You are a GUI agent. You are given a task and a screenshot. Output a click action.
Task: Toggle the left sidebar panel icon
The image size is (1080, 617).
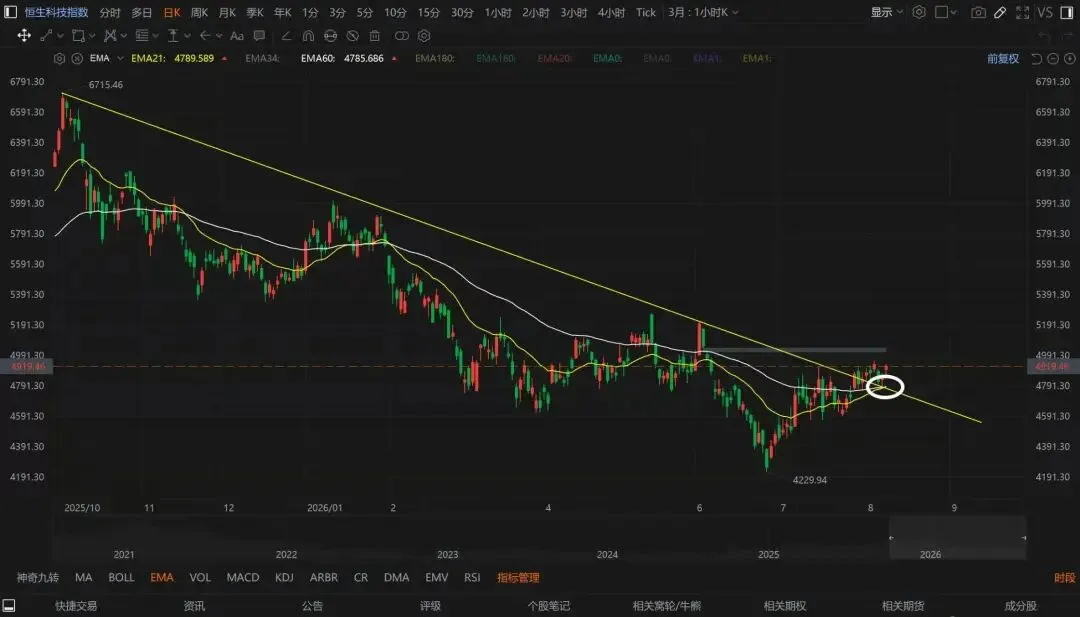click(x=10, y=12)
